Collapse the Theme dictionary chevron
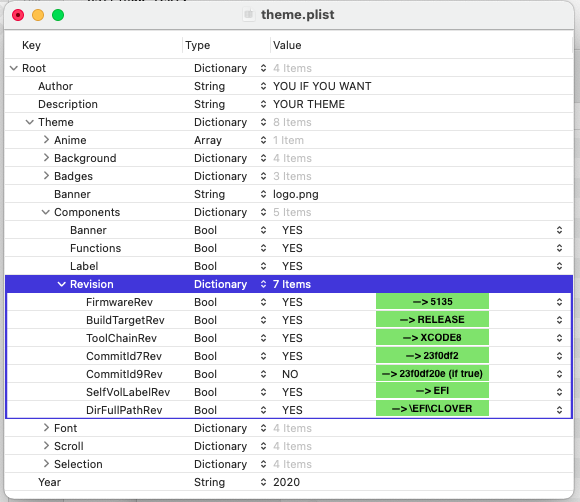This screenshot has width=580, height=502. [30, 122]
